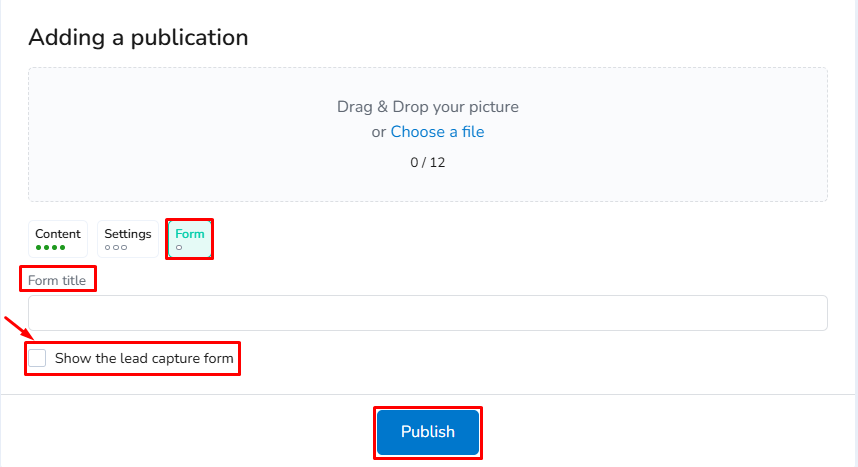Click the three circles under Settings

[x=116, y=247]
